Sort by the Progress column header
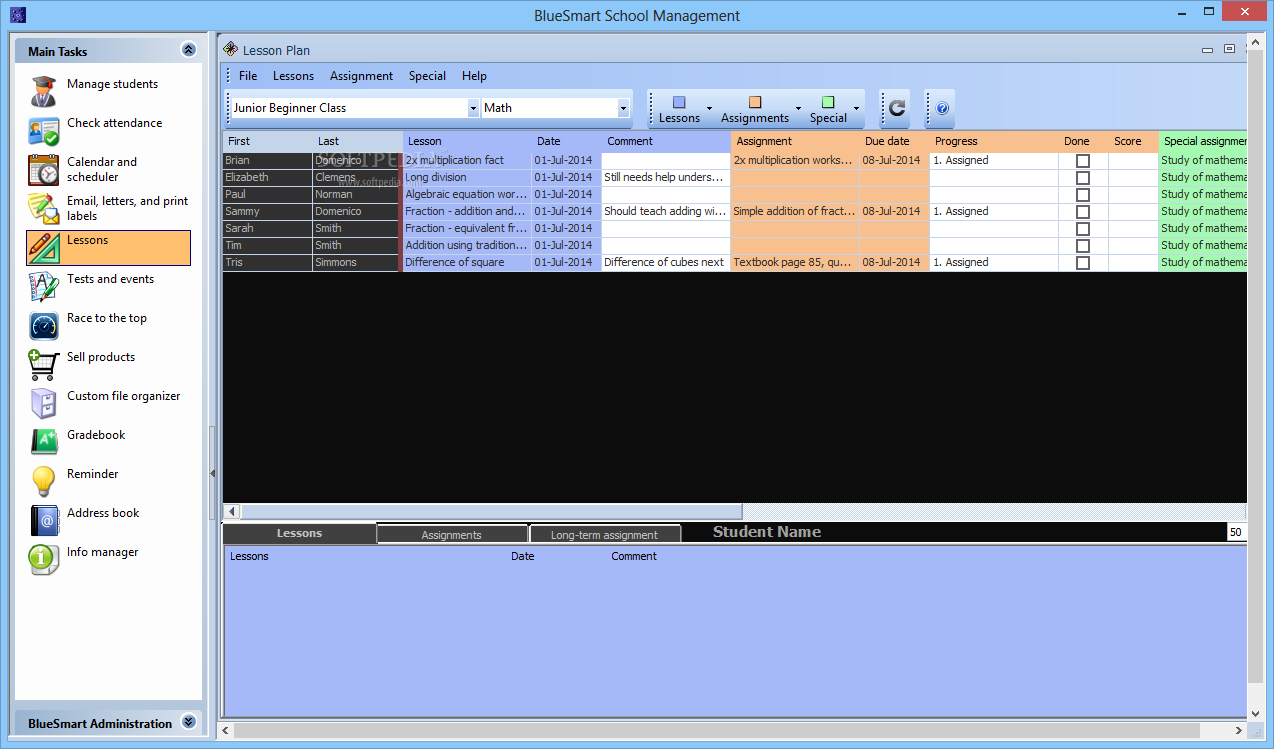The width and height of the screenshot is (1274, 749). (994, 141)
